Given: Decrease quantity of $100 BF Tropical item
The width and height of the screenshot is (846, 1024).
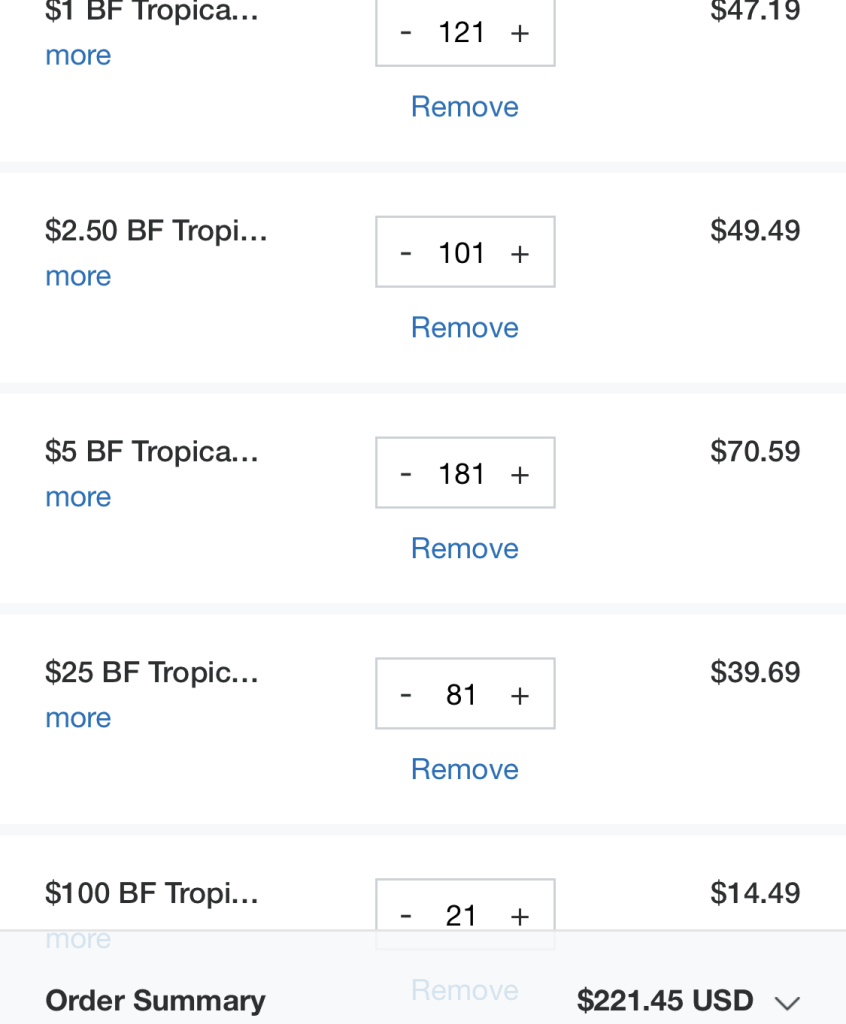Looking at the screenshot, I should pyautogui.click(x=406, y=915).
